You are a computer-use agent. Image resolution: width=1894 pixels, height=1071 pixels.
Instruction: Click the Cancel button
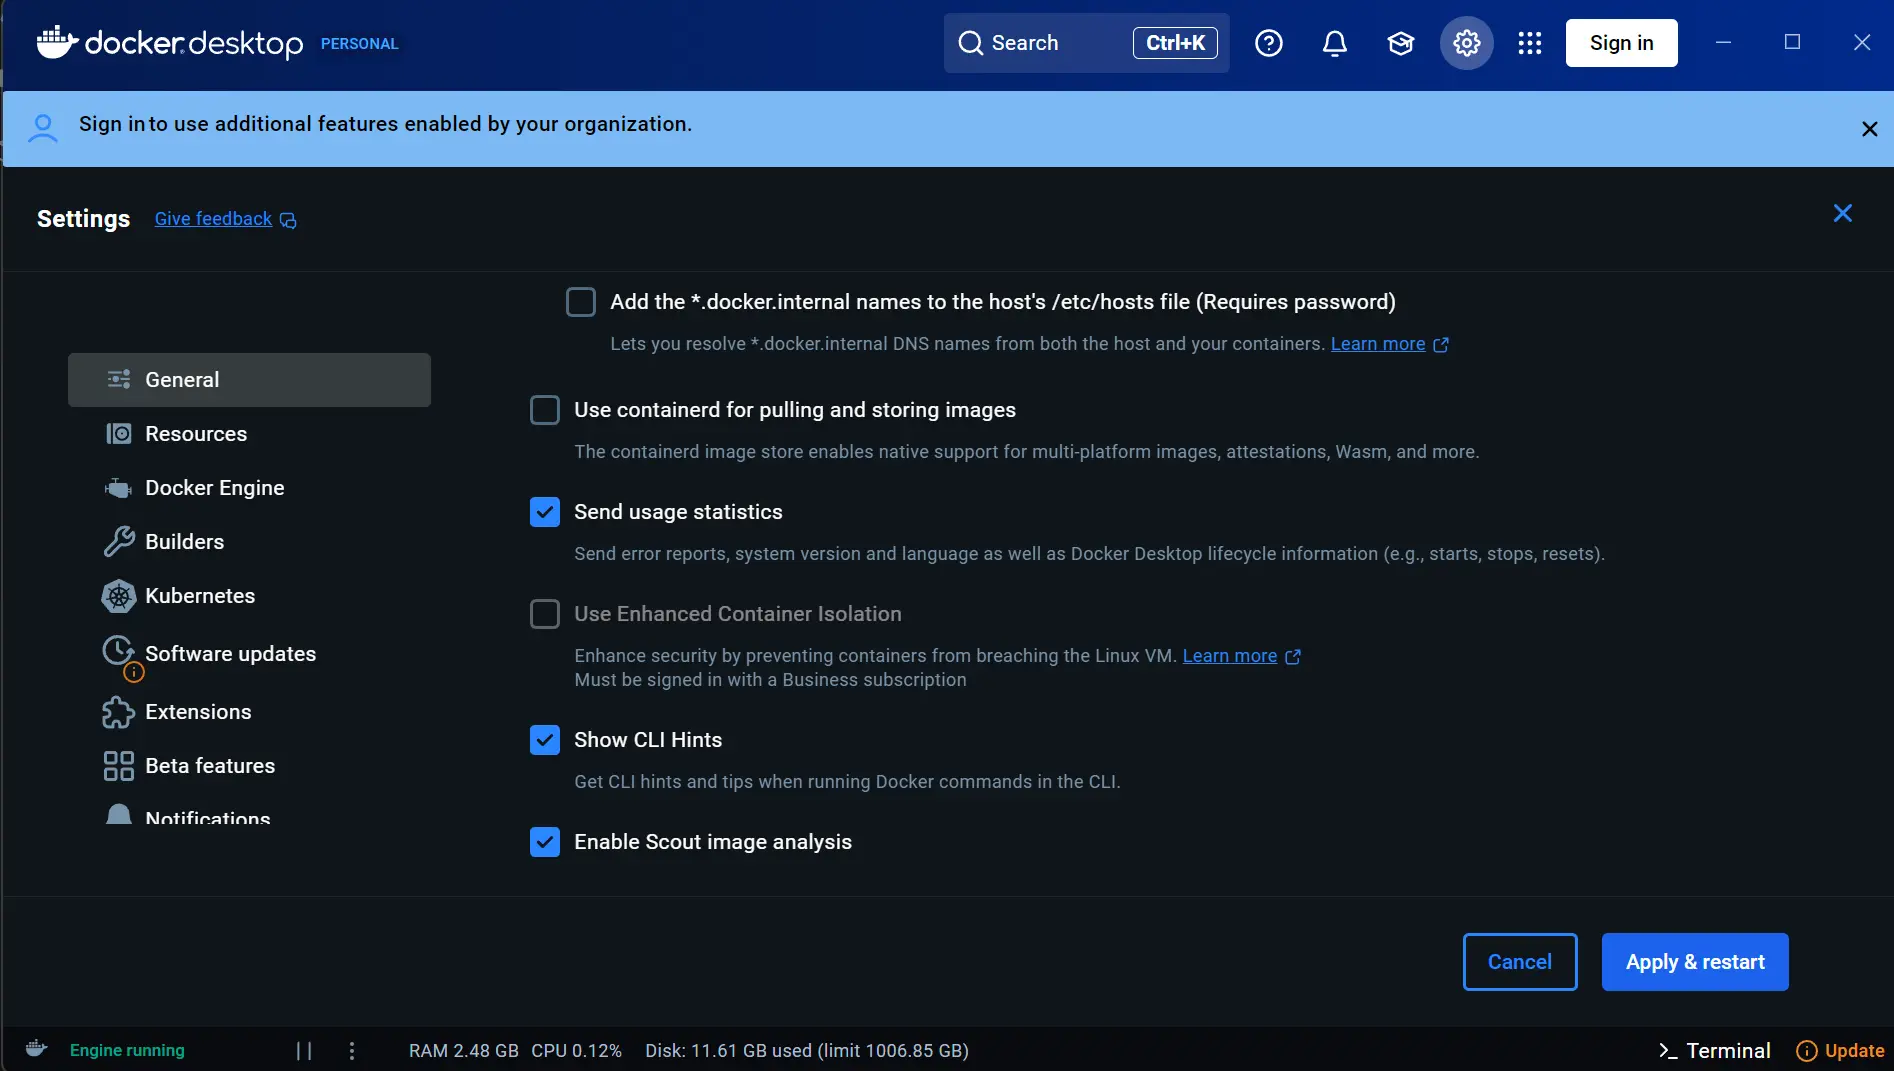click(x=1520, y=962)
